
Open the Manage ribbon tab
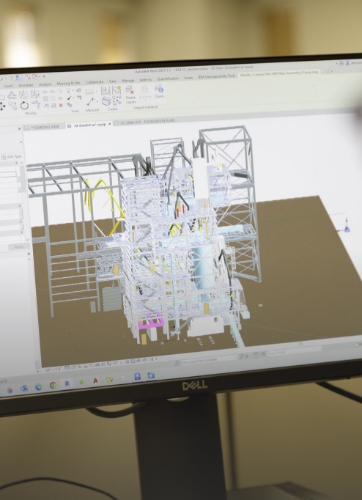tap(128, 80)
